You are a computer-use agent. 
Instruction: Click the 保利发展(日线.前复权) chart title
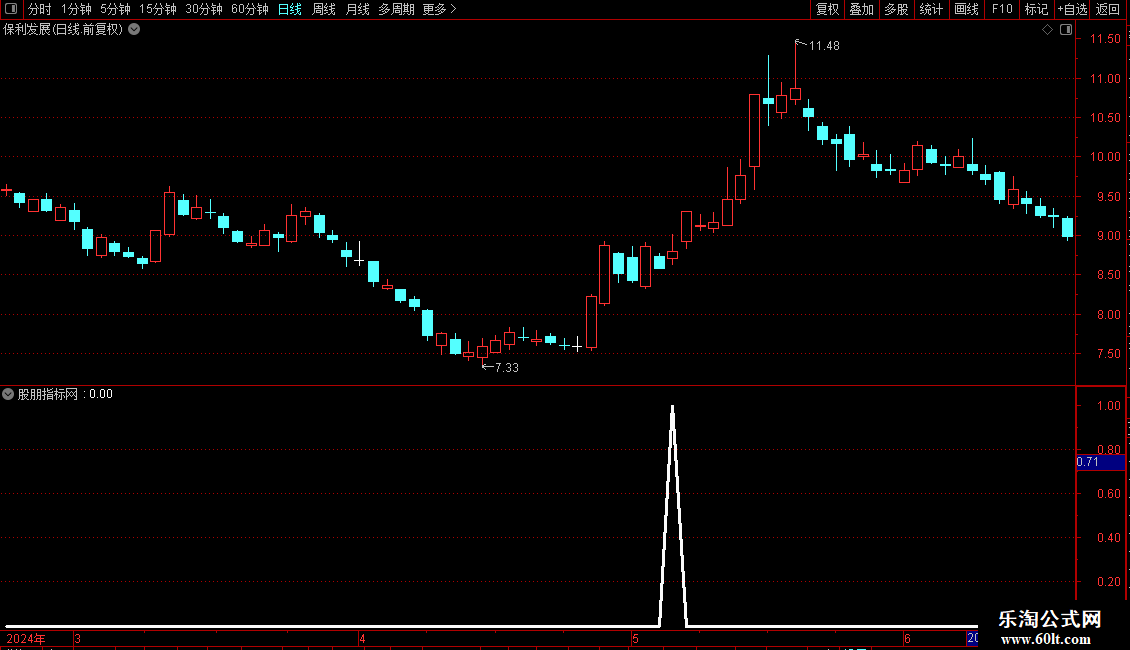coord(63,30)
